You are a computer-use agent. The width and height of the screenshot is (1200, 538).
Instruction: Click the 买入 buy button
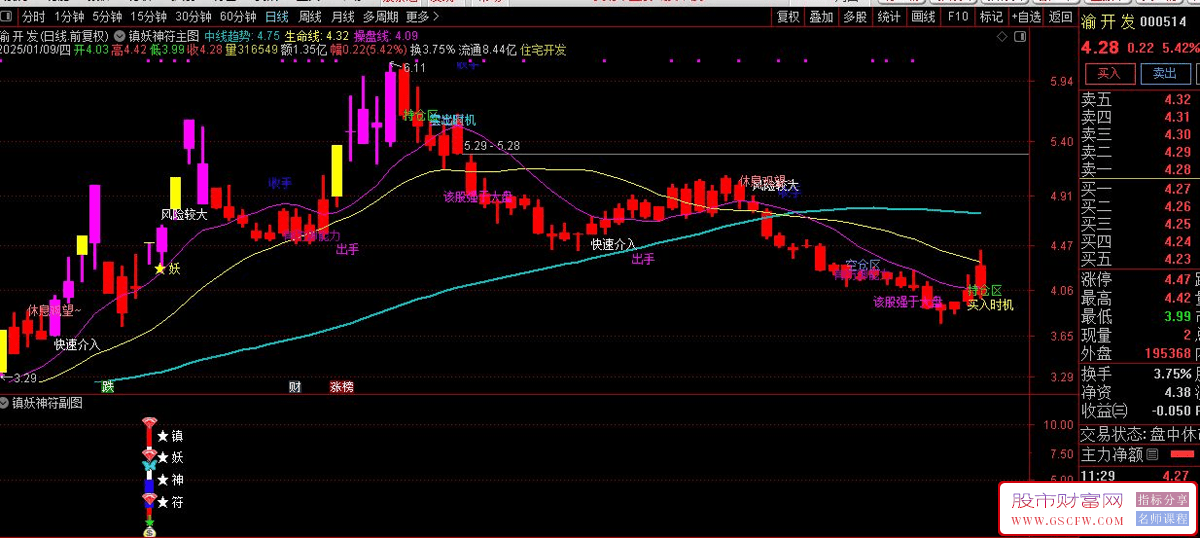[1109, 73]
